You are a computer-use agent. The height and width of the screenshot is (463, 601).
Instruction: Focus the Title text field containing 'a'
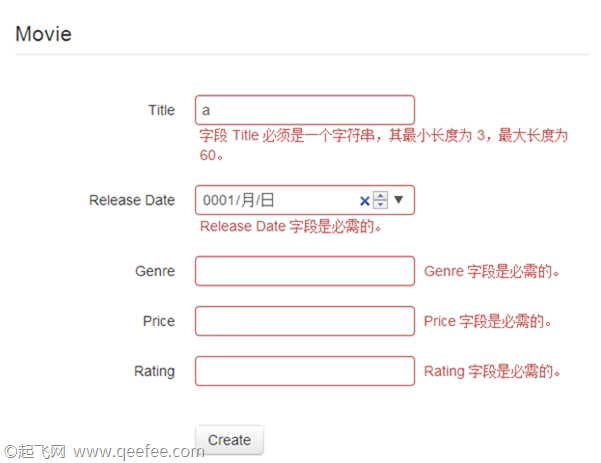305,110
